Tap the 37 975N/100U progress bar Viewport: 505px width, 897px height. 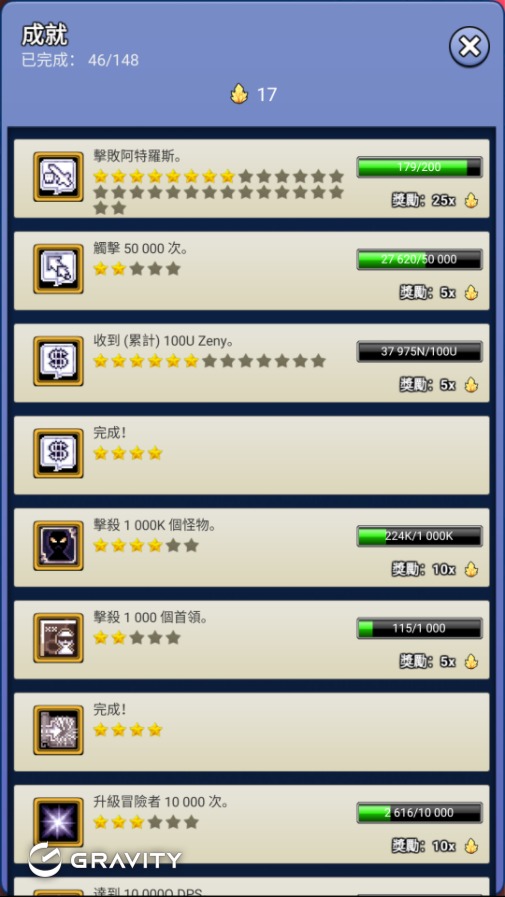point(419,351)
